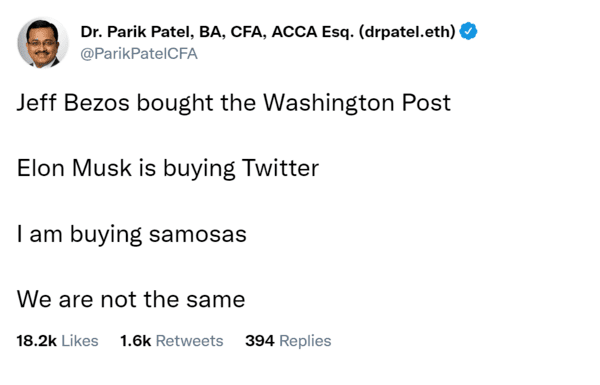The width and height of the screenshot is (600, 385).
Task: Click the line I am buying samosas
Action: (x=132, y=234)
